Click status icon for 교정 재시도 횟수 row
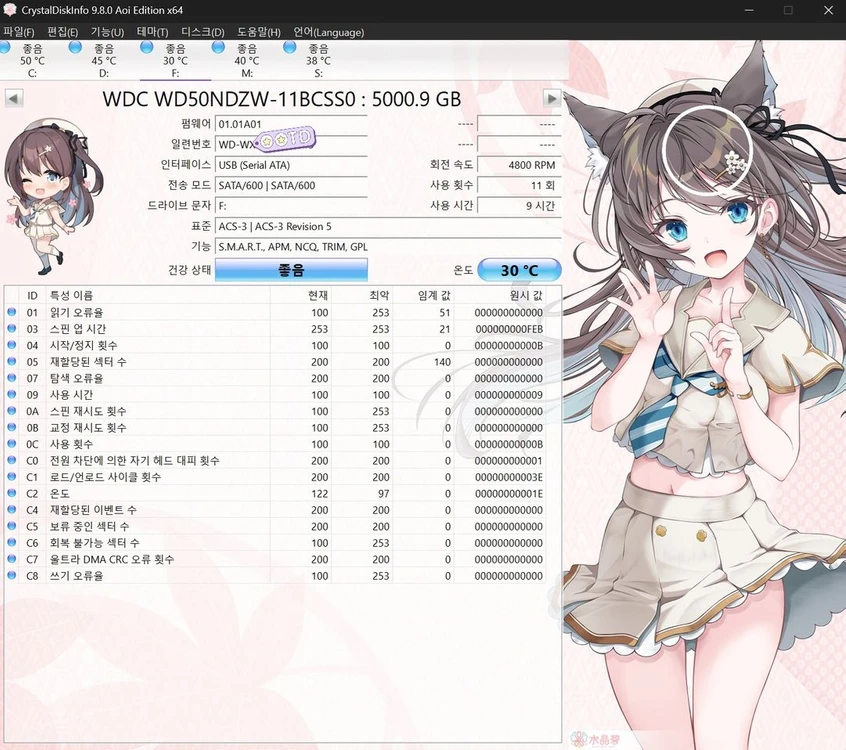 point(12,427)
